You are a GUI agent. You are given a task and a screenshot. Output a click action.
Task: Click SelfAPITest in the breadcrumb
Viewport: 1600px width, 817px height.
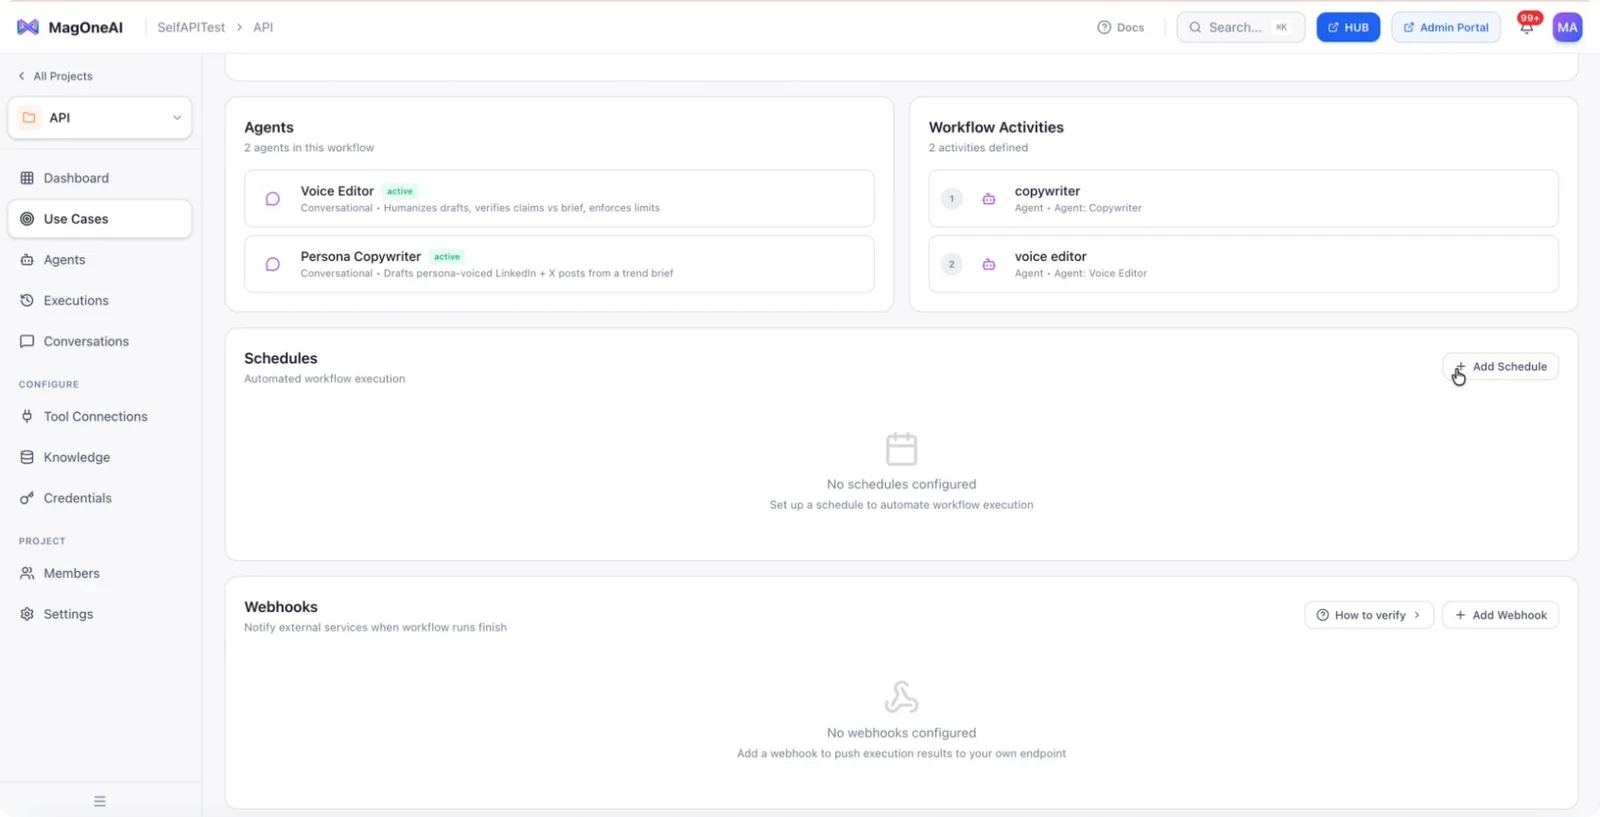(191, 27)
